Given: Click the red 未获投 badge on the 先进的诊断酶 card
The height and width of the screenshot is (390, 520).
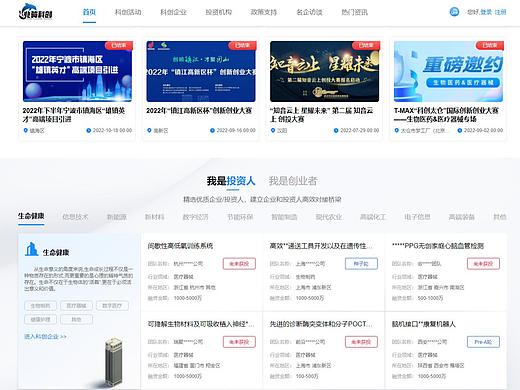Looking at the screenshot, I should point(361,342).
